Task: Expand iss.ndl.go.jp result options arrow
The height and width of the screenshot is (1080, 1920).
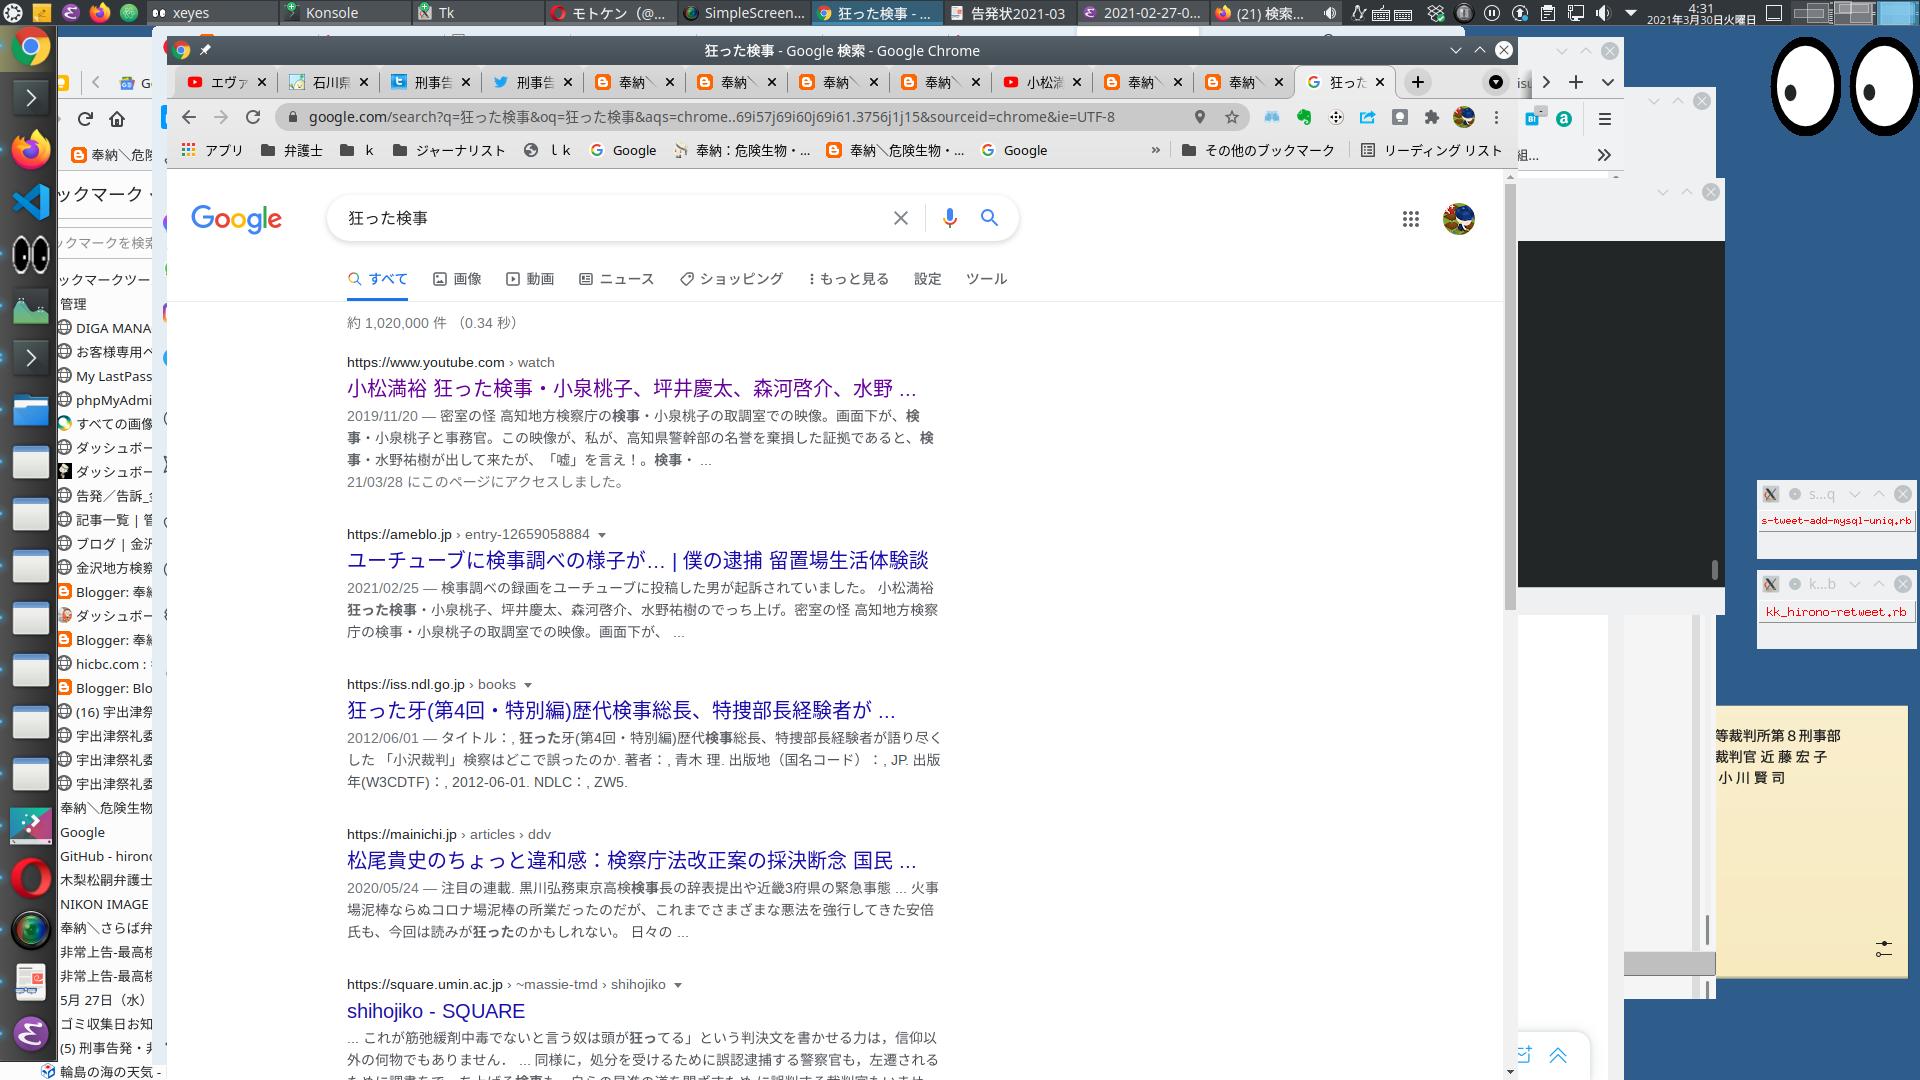Action: (x=528, y=685)
